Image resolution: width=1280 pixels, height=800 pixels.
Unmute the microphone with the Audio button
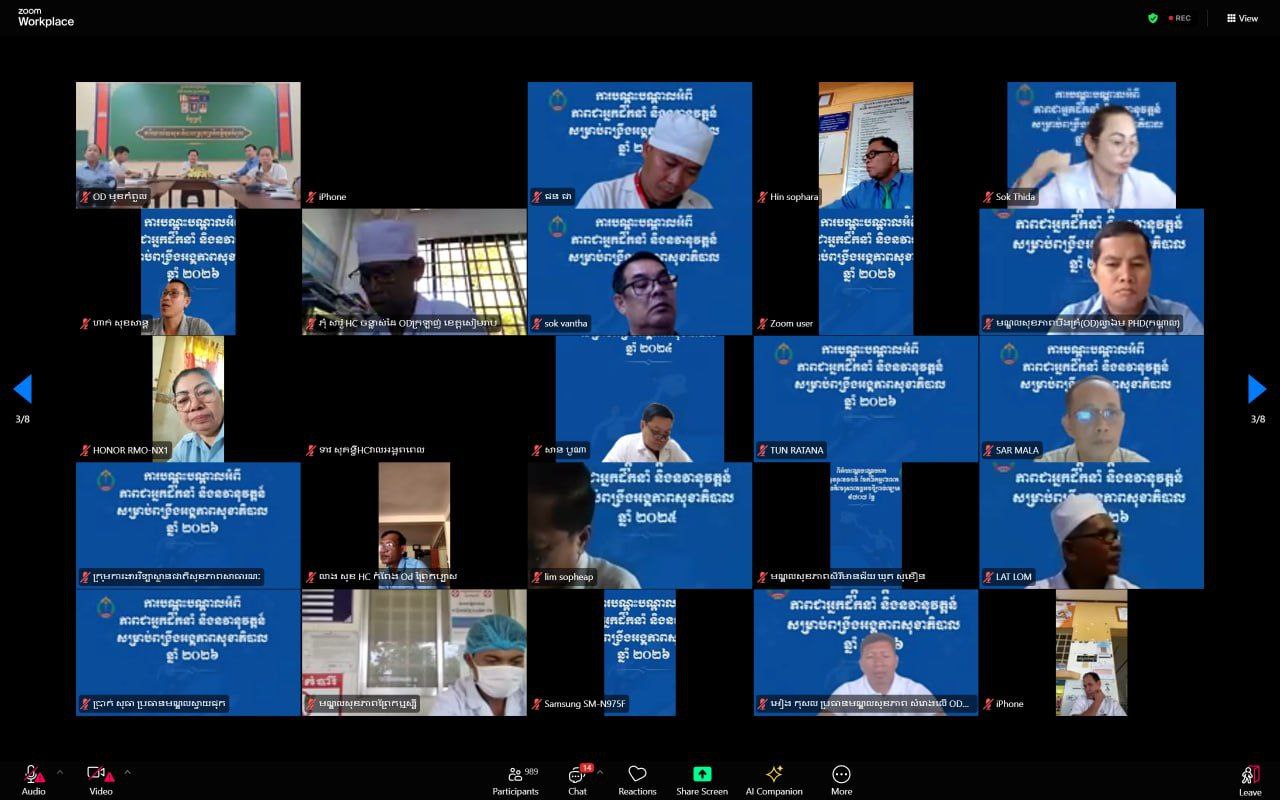point(32,775)
